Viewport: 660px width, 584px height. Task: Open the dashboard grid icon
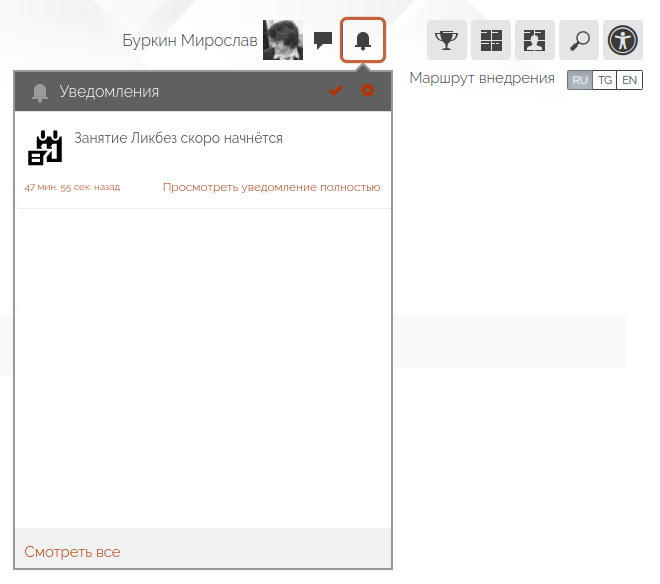click(x=491, y=40)
